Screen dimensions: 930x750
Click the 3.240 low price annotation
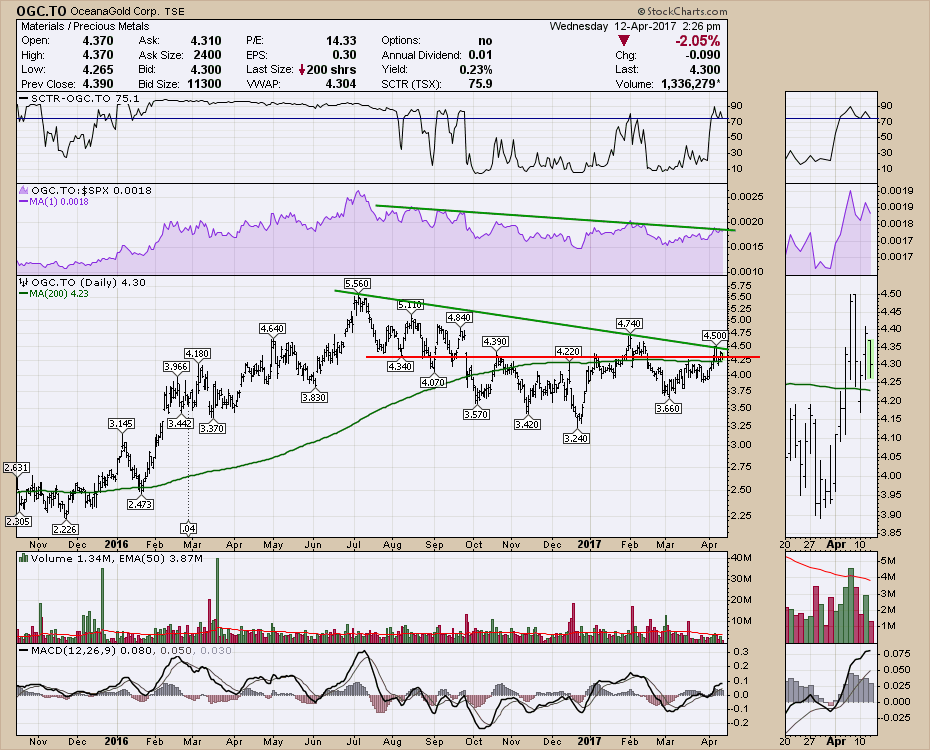tap(576, 438)
